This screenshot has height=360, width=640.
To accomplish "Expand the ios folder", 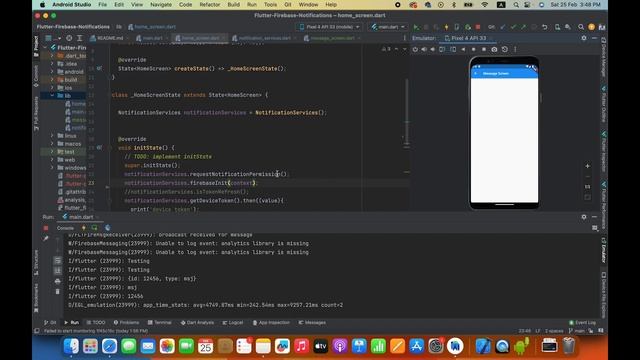I will 52,88.
